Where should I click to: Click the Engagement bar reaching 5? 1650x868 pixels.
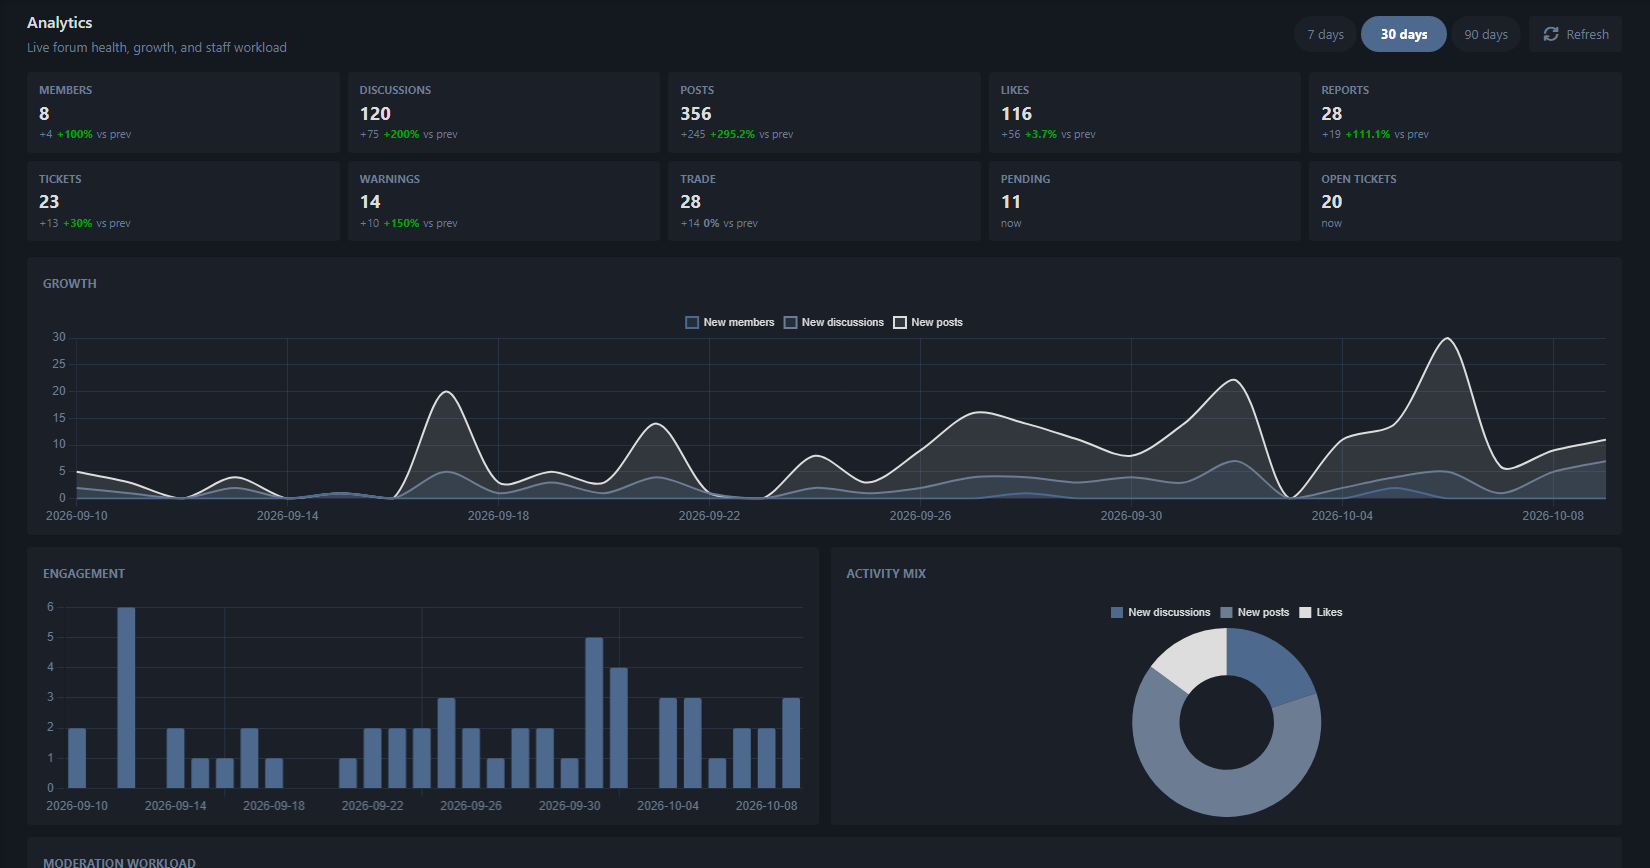click(594, 712)
